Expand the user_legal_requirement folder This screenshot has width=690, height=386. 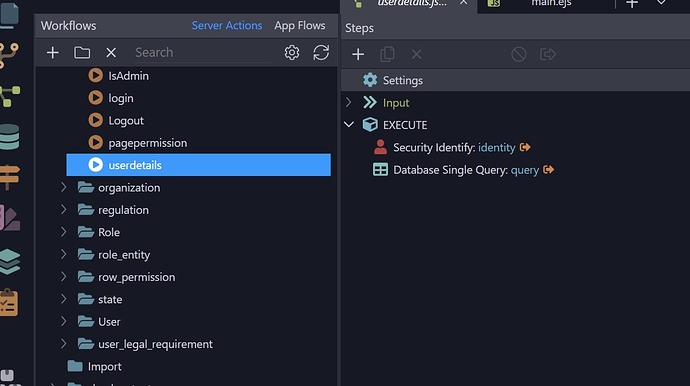tap(64, 344)
